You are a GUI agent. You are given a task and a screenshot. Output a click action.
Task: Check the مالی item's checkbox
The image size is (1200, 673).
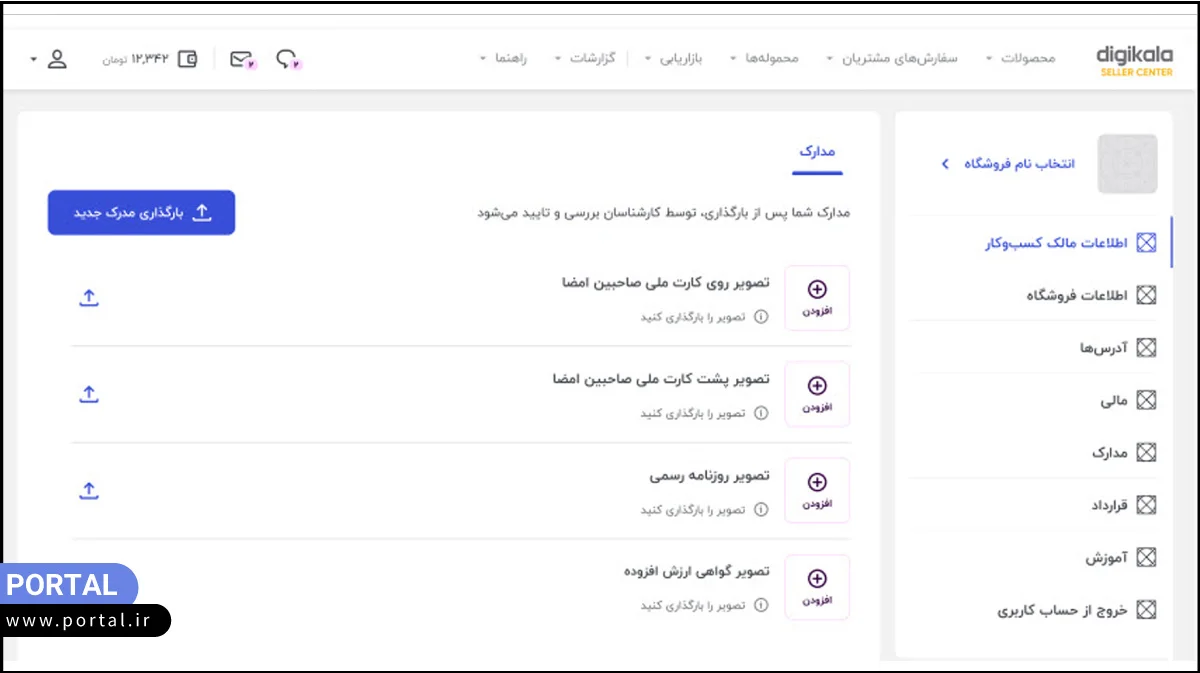pyautogui.click(x=1145, y=399)
